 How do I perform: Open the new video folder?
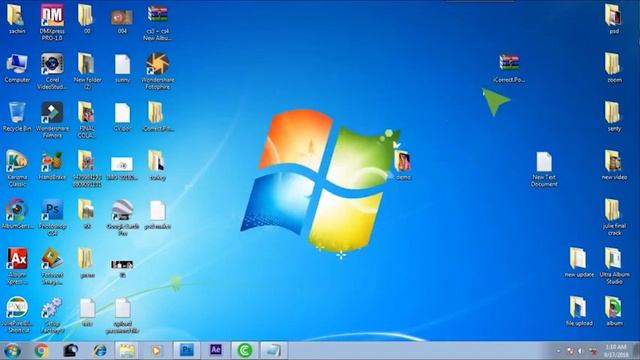click(x=614, y=165)
